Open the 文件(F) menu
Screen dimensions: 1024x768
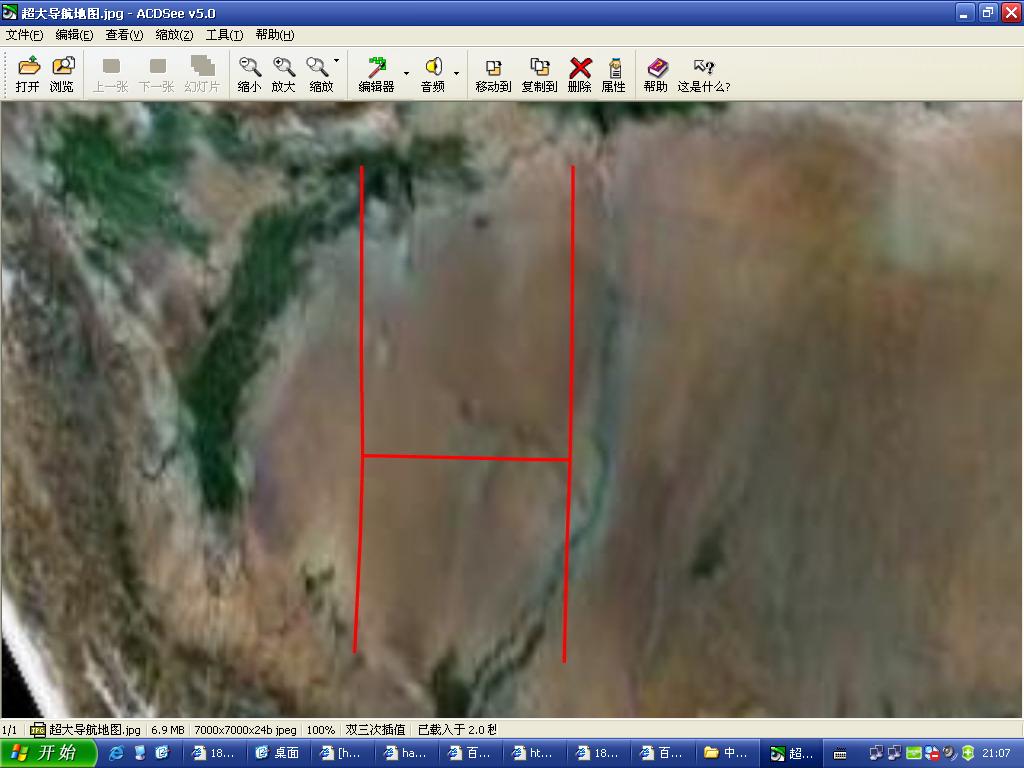[x=24, y=35]
